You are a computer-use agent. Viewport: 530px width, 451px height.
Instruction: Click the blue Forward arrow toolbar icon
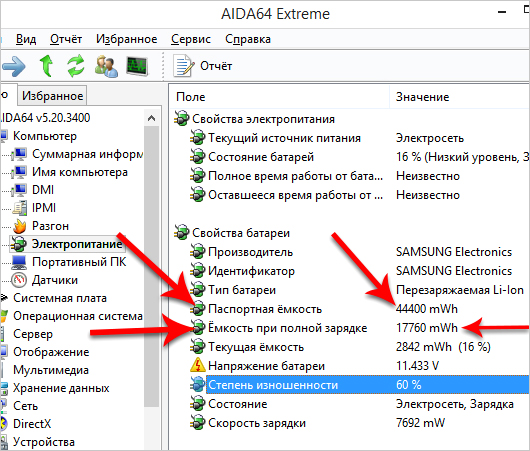click(x=13, y=66)
